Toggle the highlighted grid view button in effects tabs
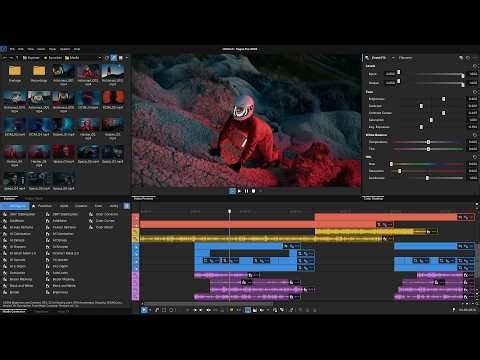 click(x=126, y=206)
